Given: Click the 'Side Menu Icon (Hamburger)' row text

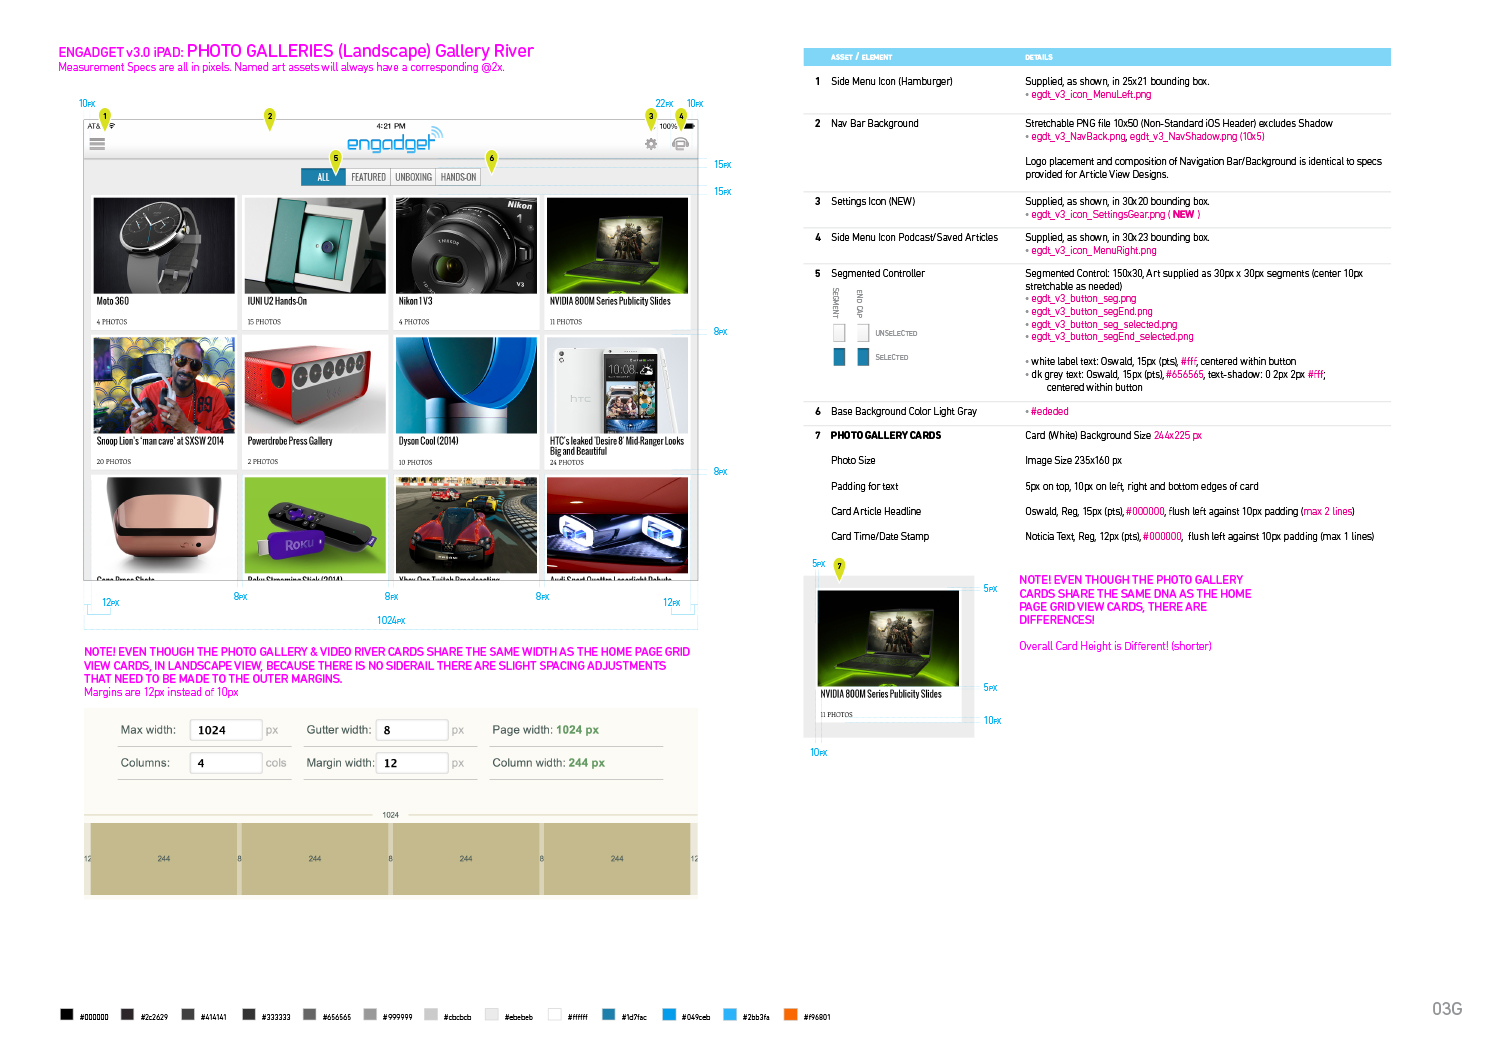Looking at the screenshot, I should point(891,82).
